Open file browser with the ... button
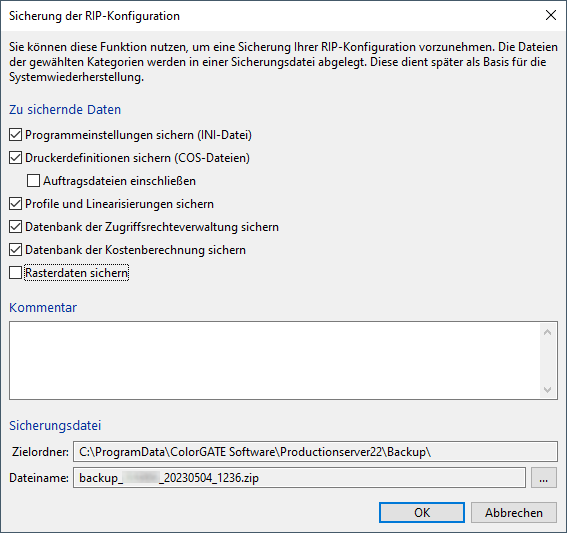The width and height of the screenshot is (567, 533). (543, 478)
